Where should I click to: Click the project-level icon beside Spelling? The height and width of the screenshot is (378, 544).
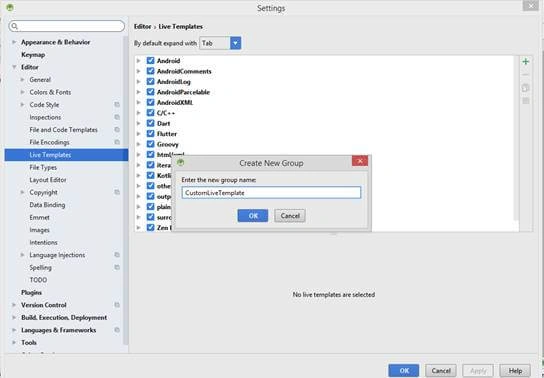click(x=117, y=267)
